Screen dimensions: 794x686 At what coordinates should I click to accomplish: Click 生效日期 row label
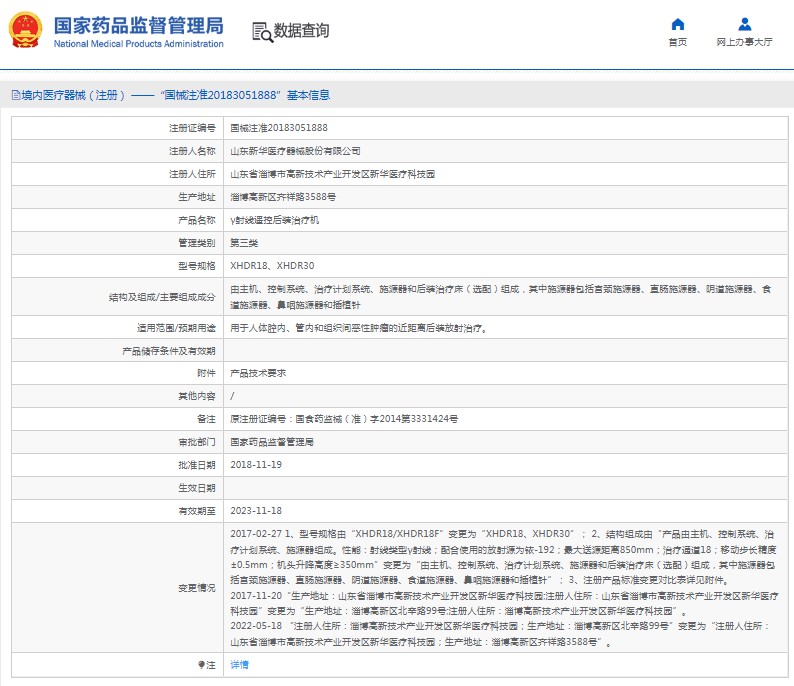(x=196, y=488)
